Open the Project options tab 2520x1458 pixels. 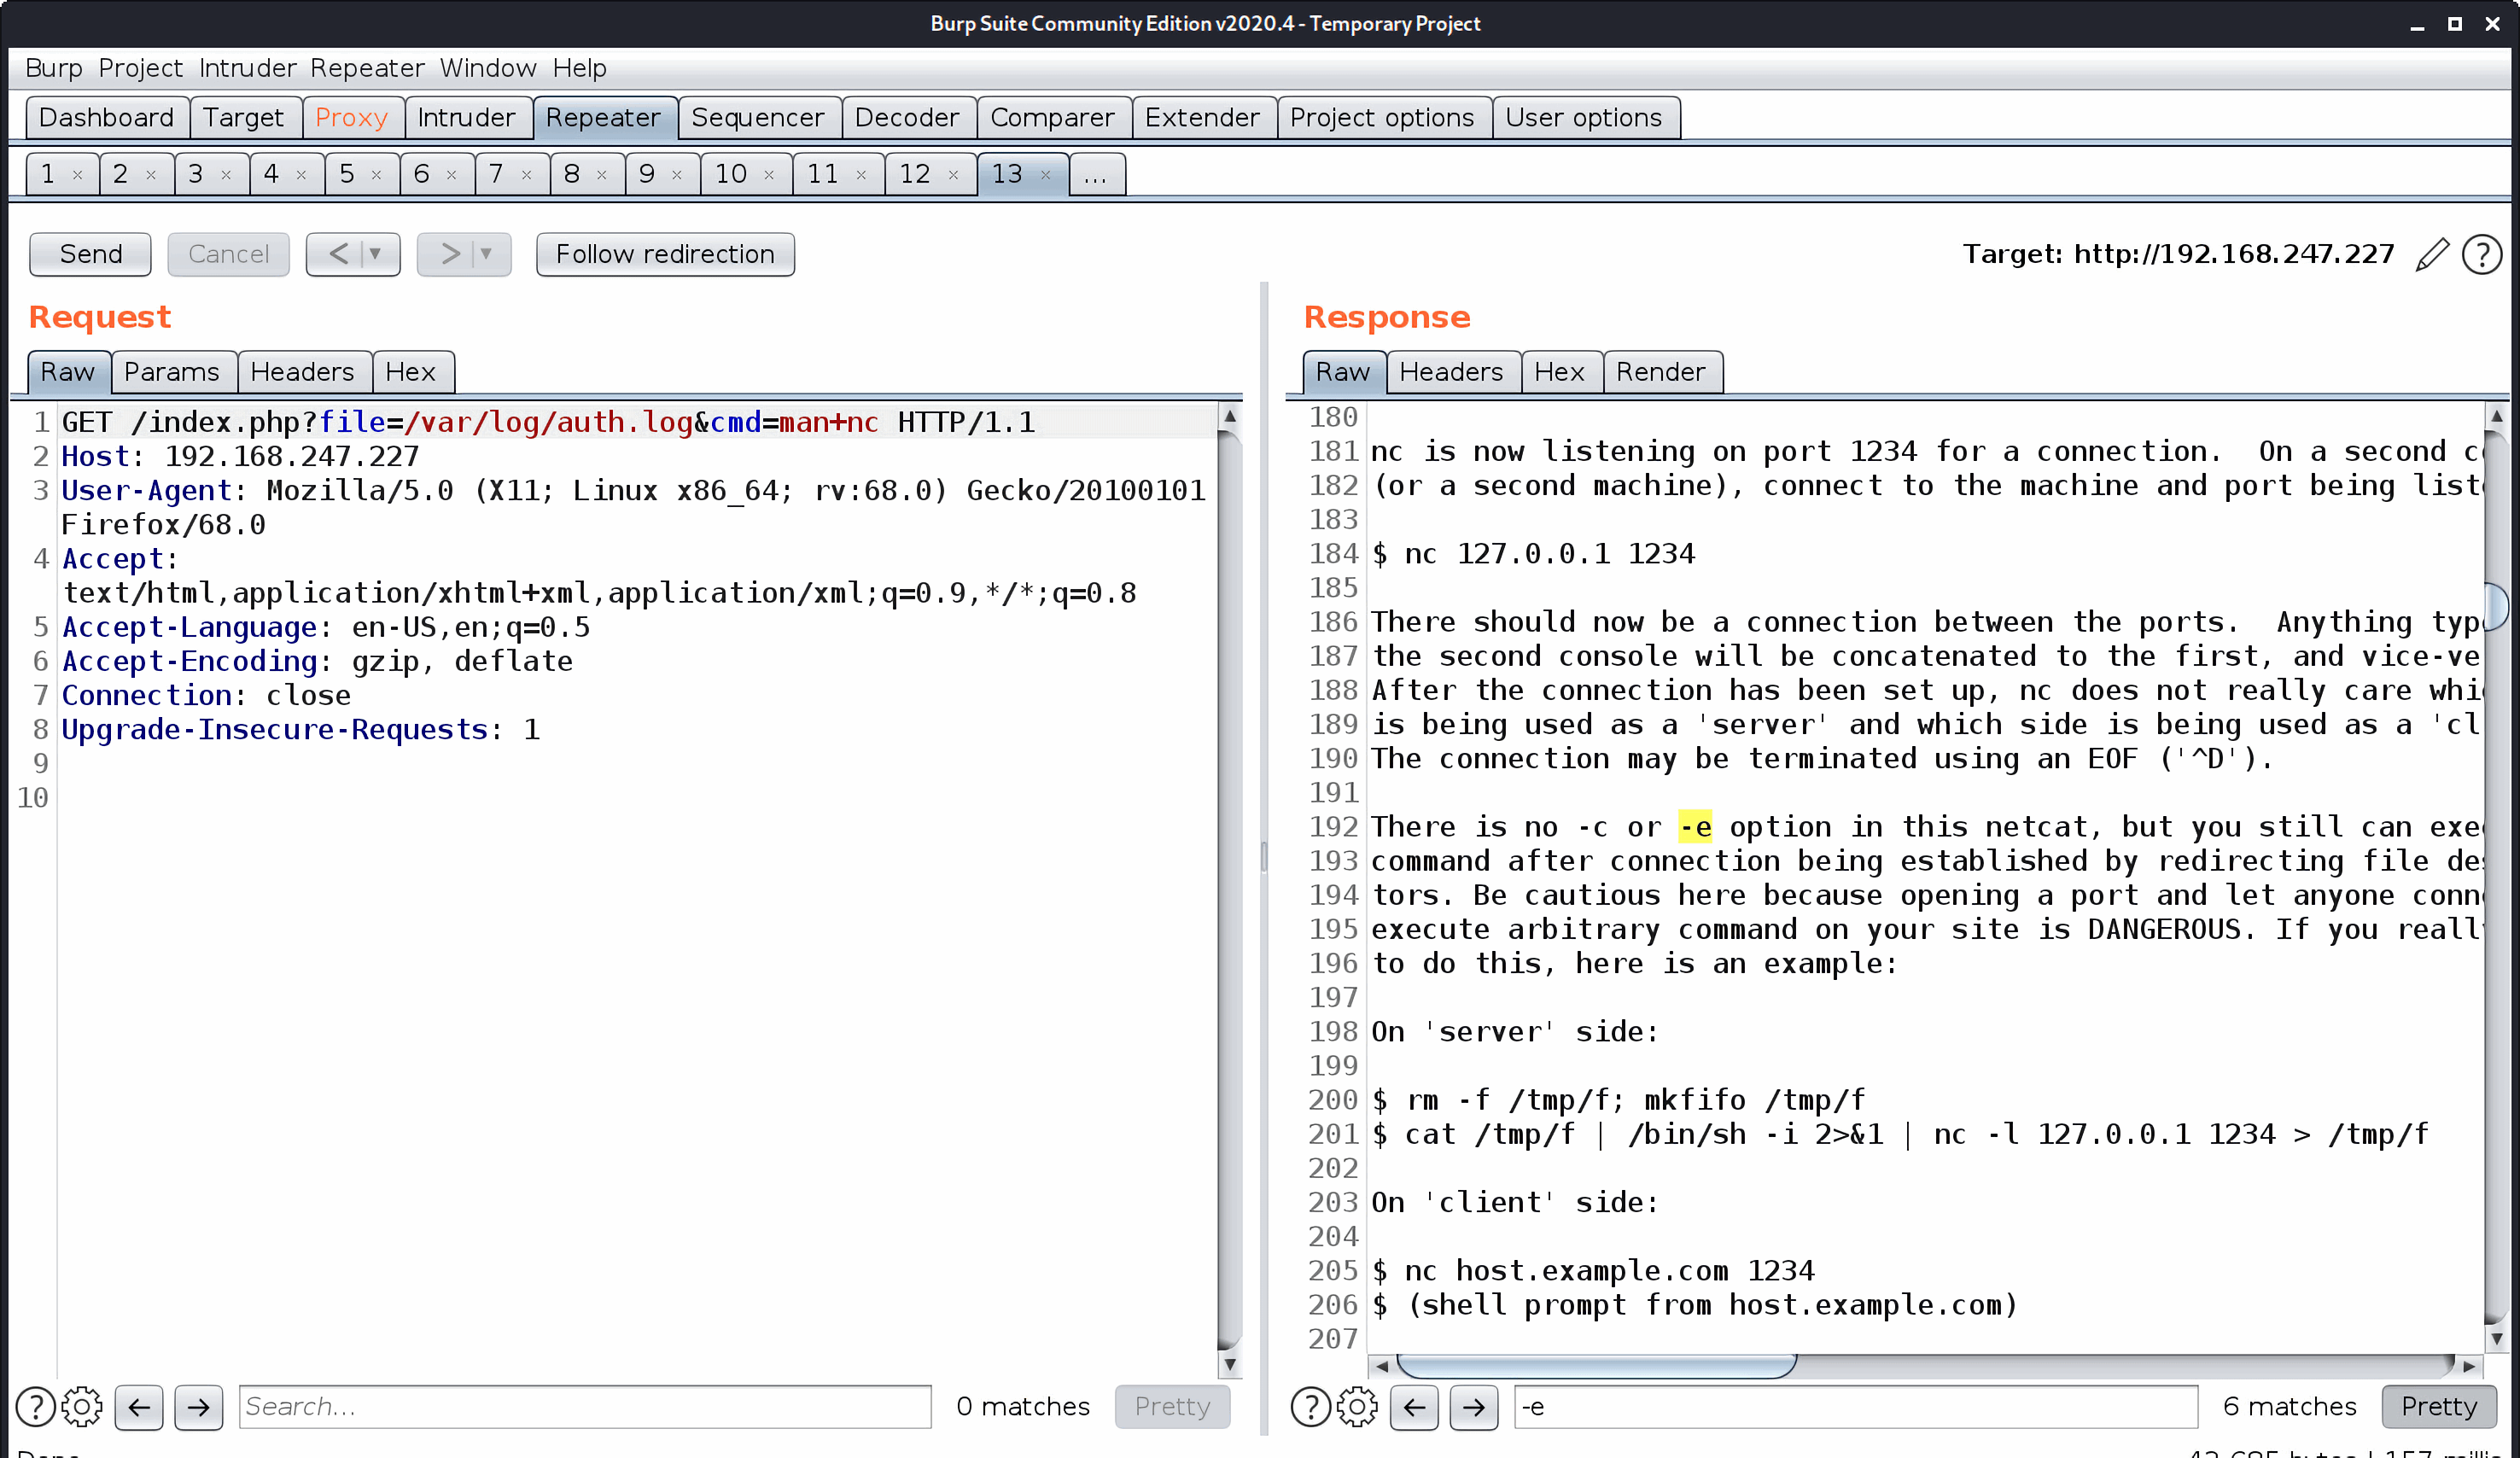[x=1382, y=118]
